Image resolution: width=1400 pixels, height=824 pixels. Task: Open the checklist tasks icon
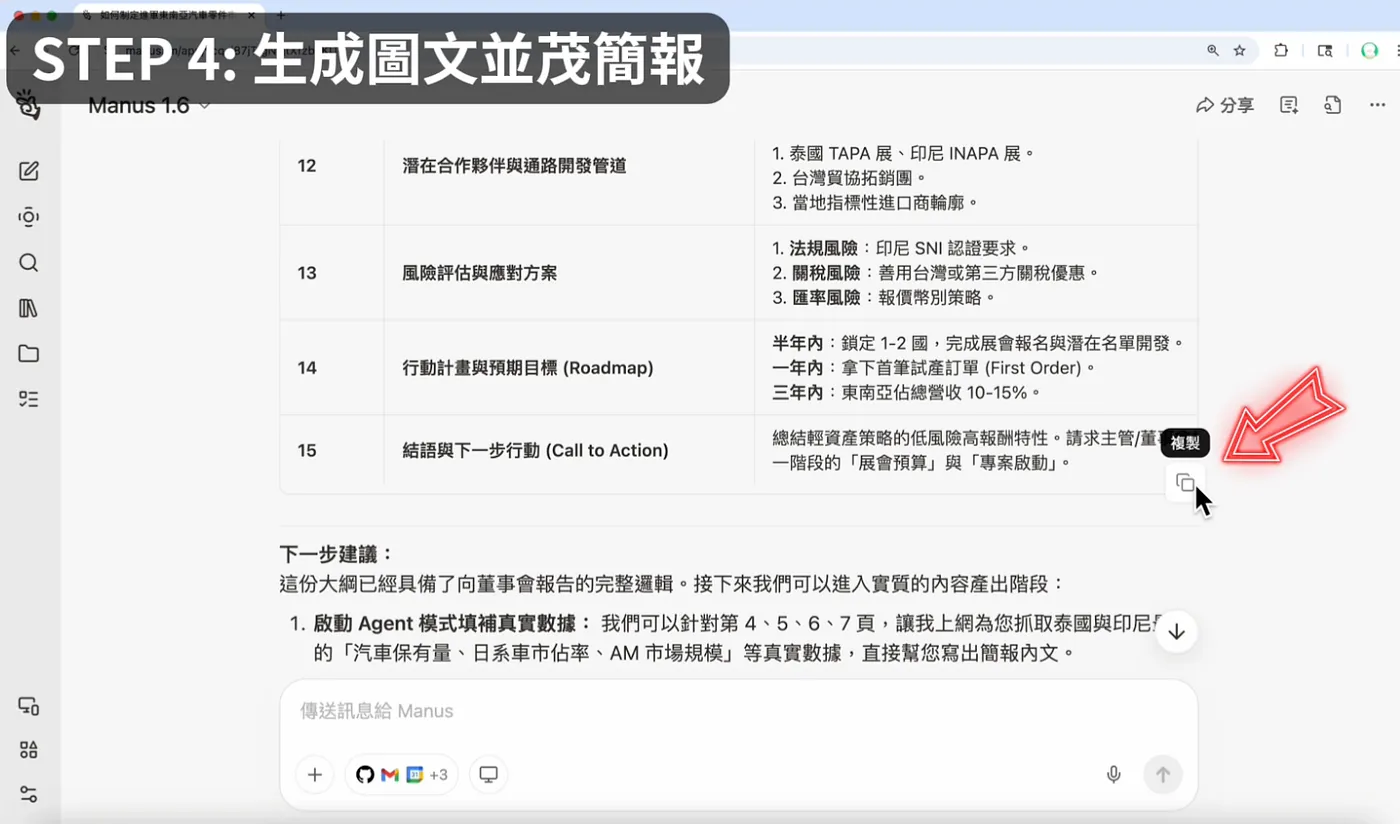click(x=29, y=399)
